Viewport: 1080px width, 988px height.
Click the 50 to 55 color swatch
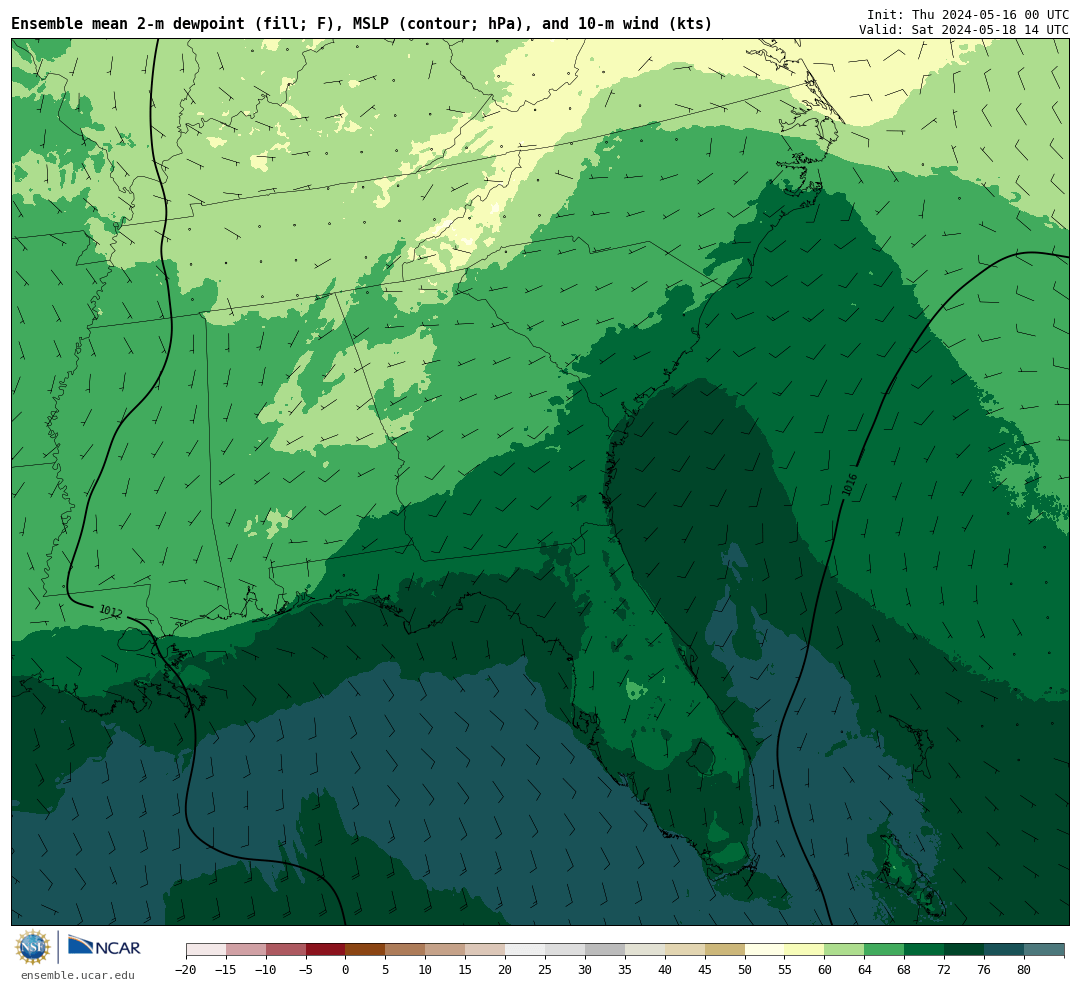(x=765, y=950)
